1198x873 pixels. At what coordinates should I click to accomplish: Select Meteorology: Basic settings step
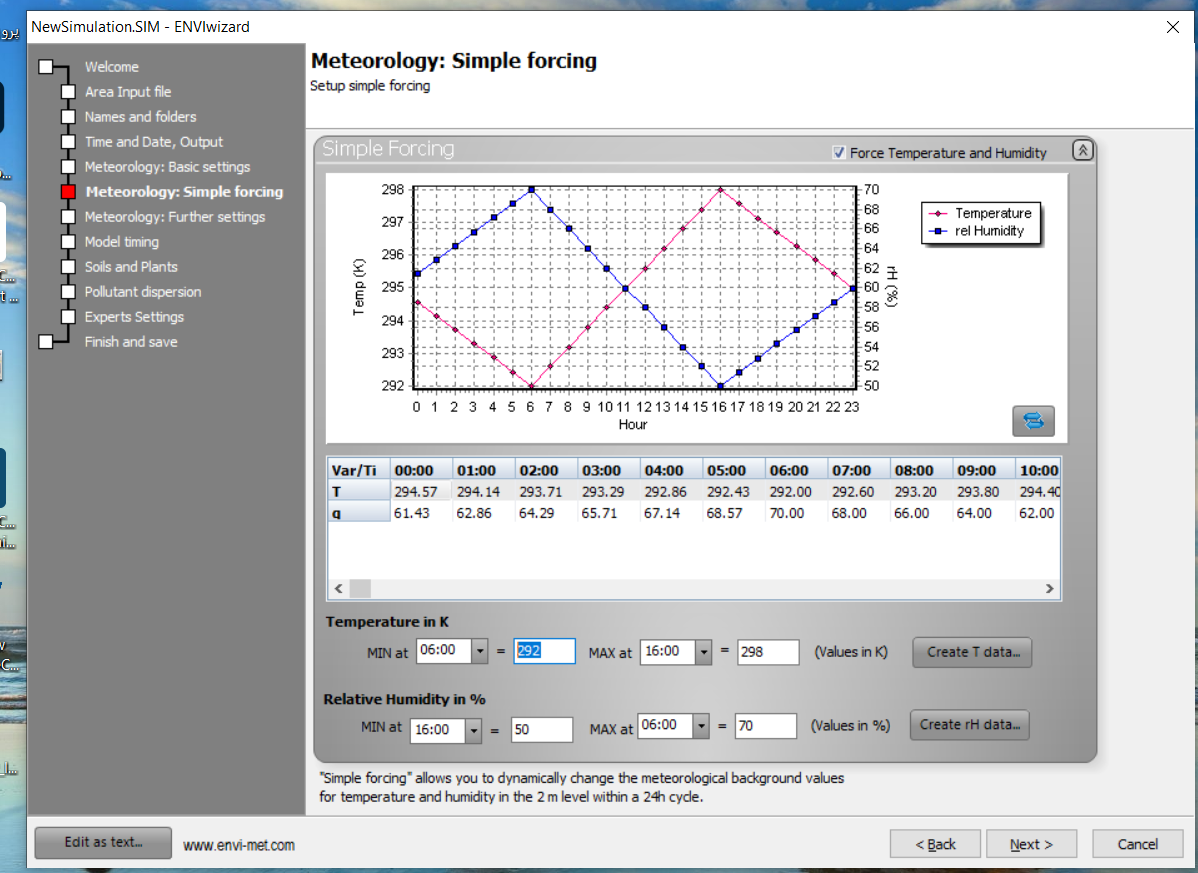pos(167,167)
